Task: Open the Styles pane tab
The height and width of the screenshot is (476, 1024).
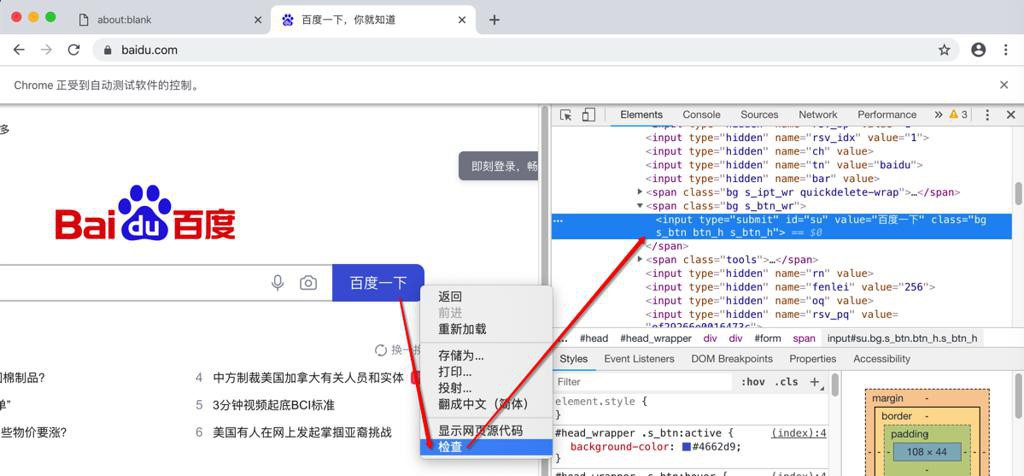Action: click(x=573, y=358)
